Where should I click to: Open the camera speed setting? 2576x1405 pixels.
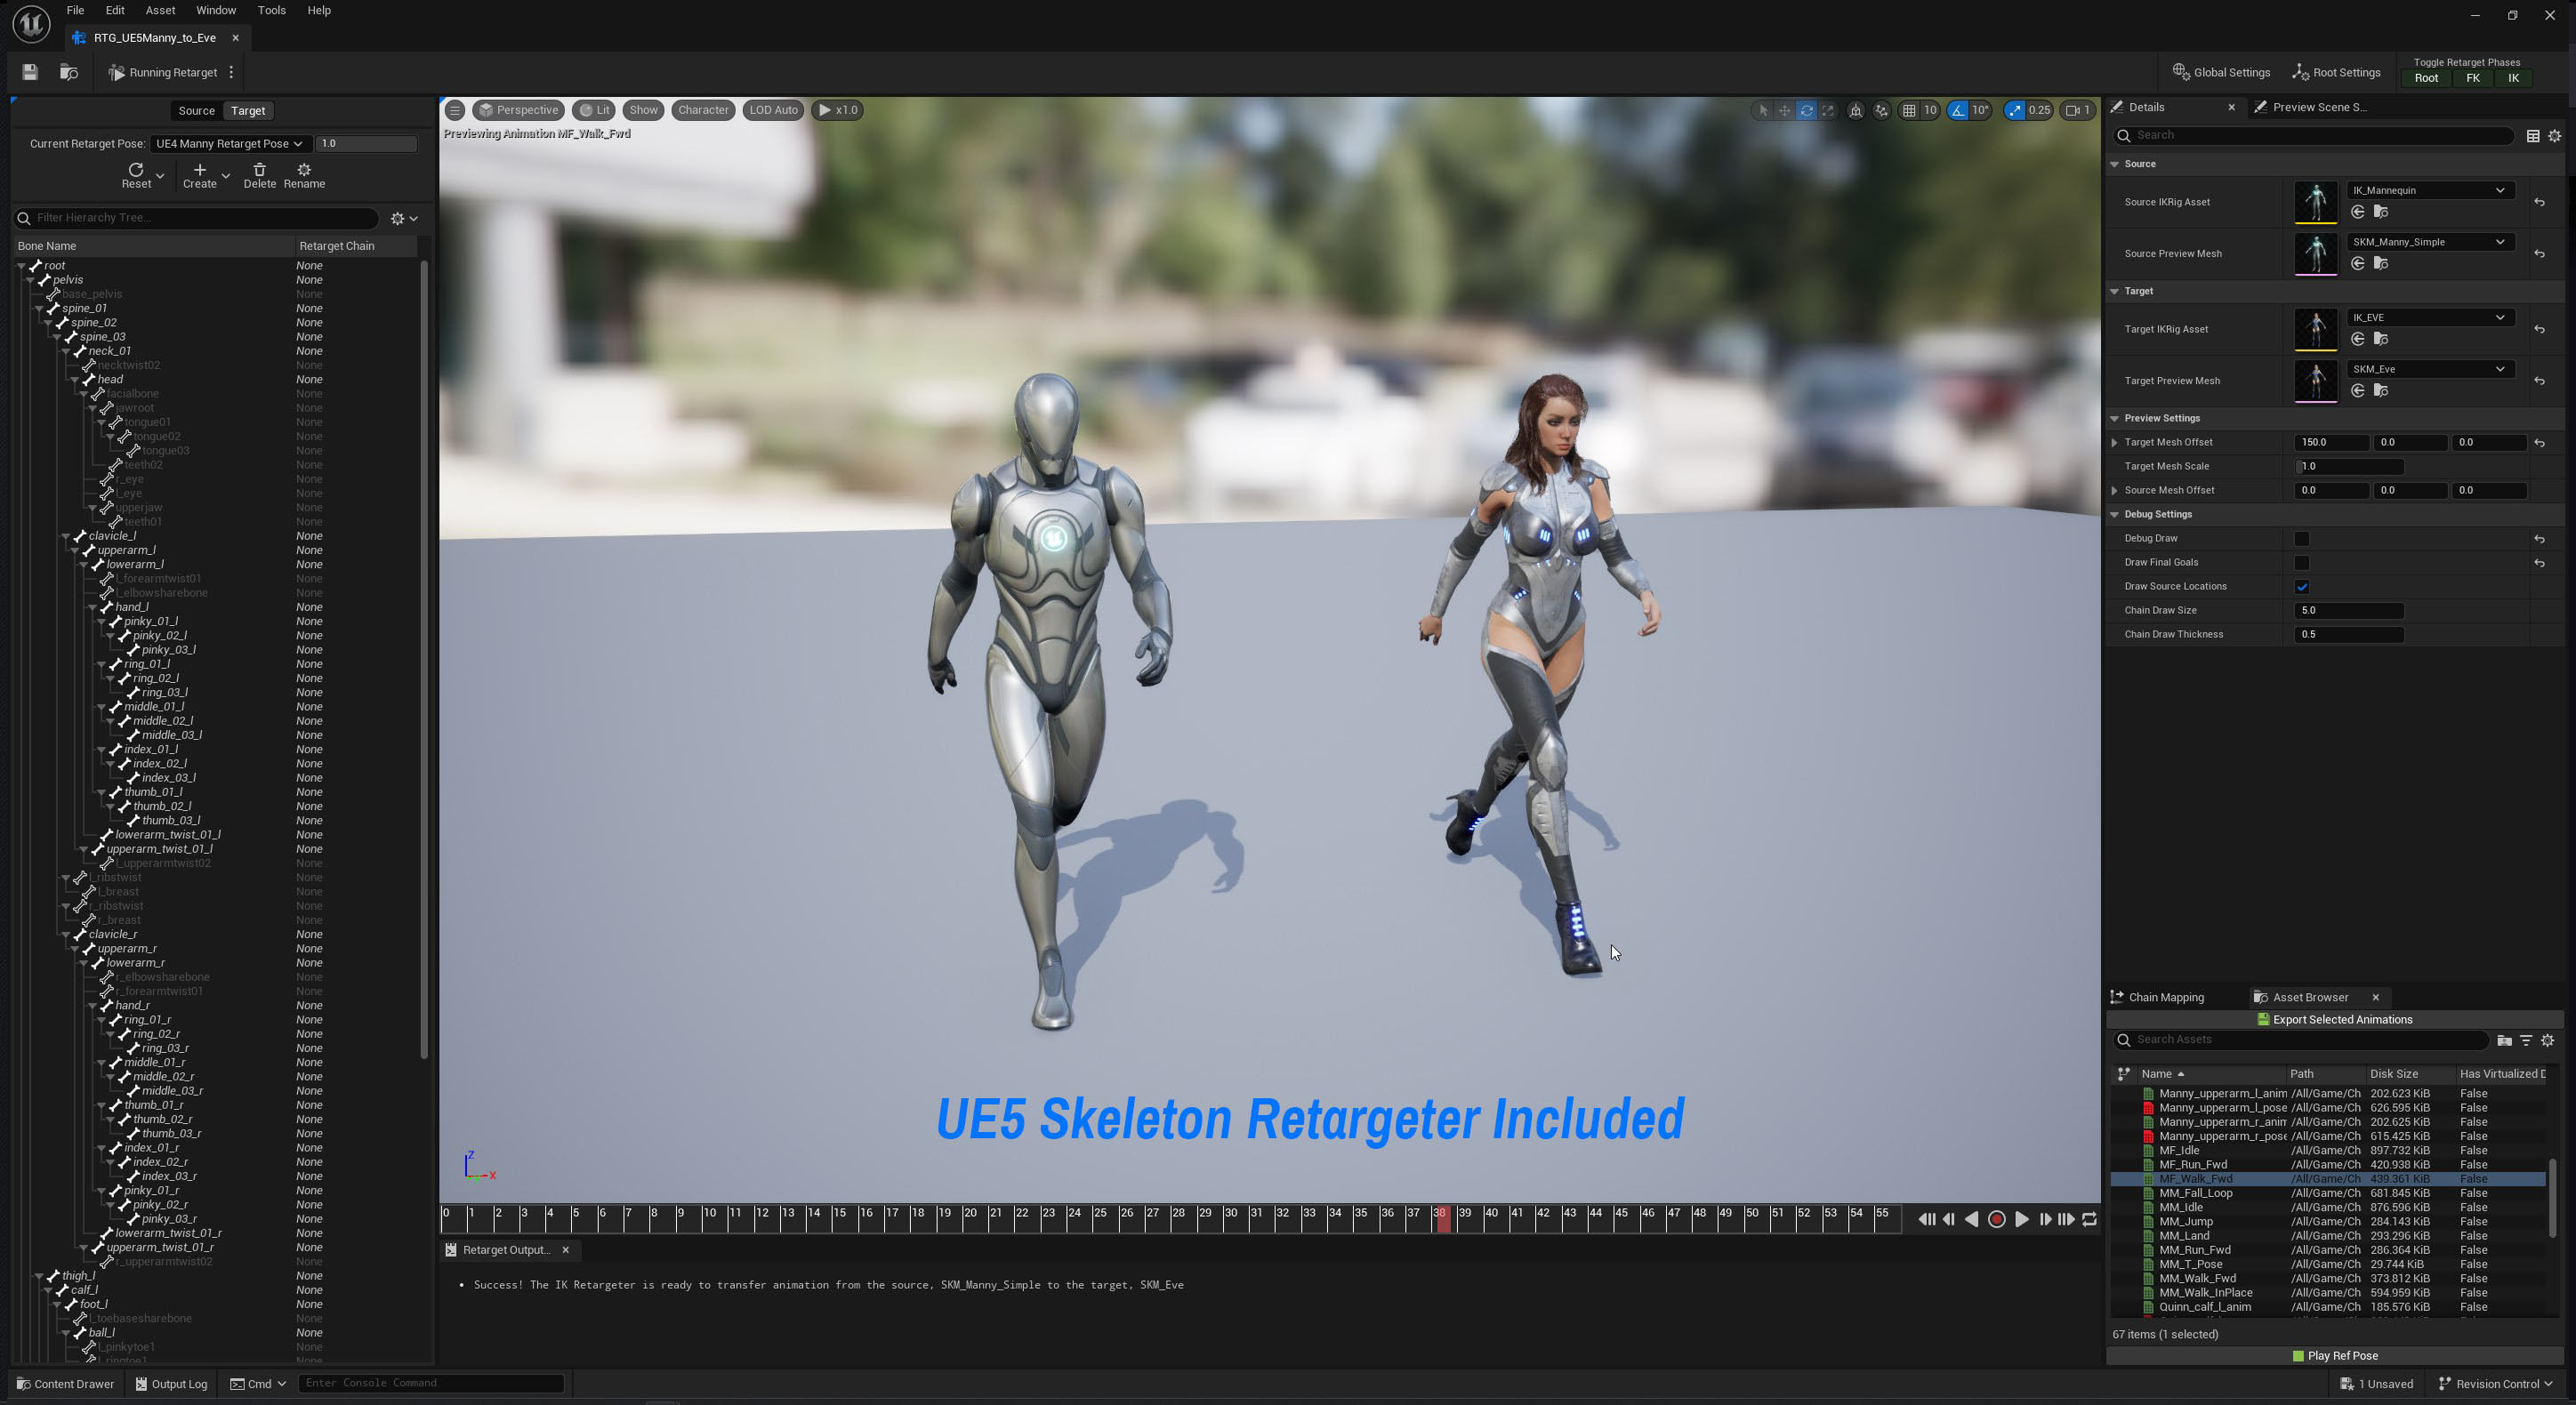coord(2078,110)
